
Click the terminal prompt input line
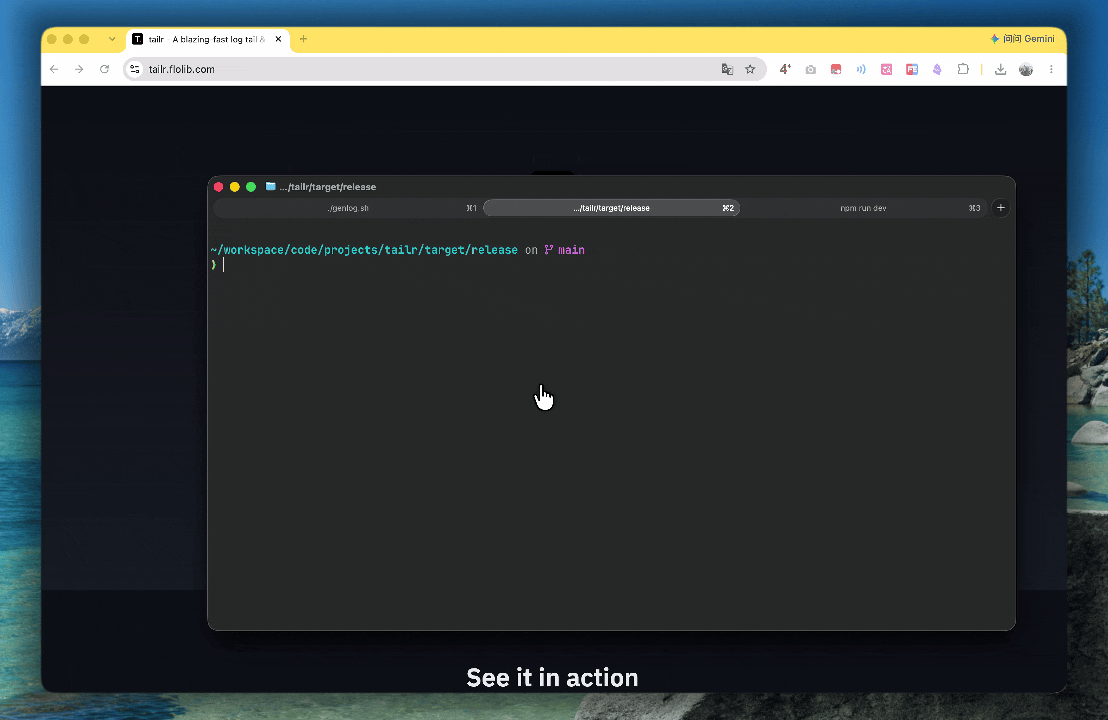point(611,265)
